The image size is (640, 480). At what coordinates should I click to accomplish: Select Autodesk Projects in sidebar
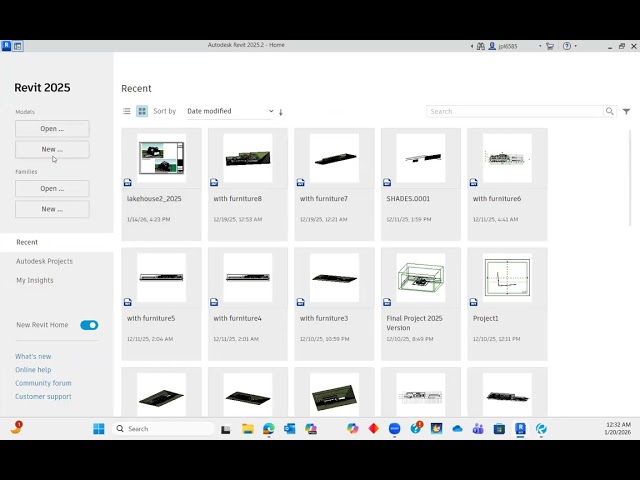[44, 261]
